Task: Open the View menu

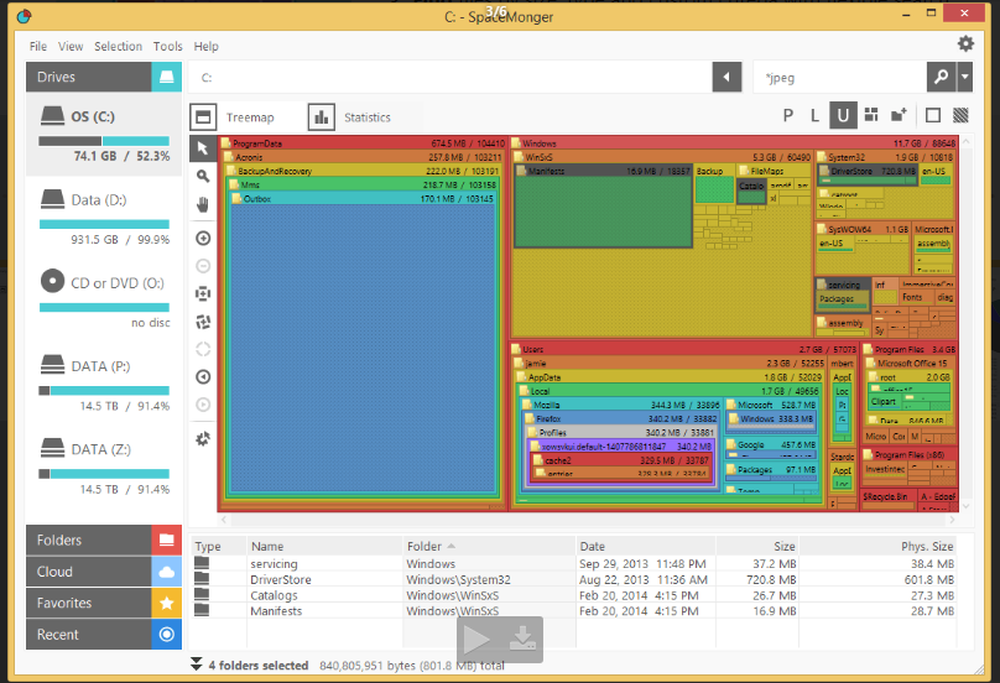Action: click(70, 46)
